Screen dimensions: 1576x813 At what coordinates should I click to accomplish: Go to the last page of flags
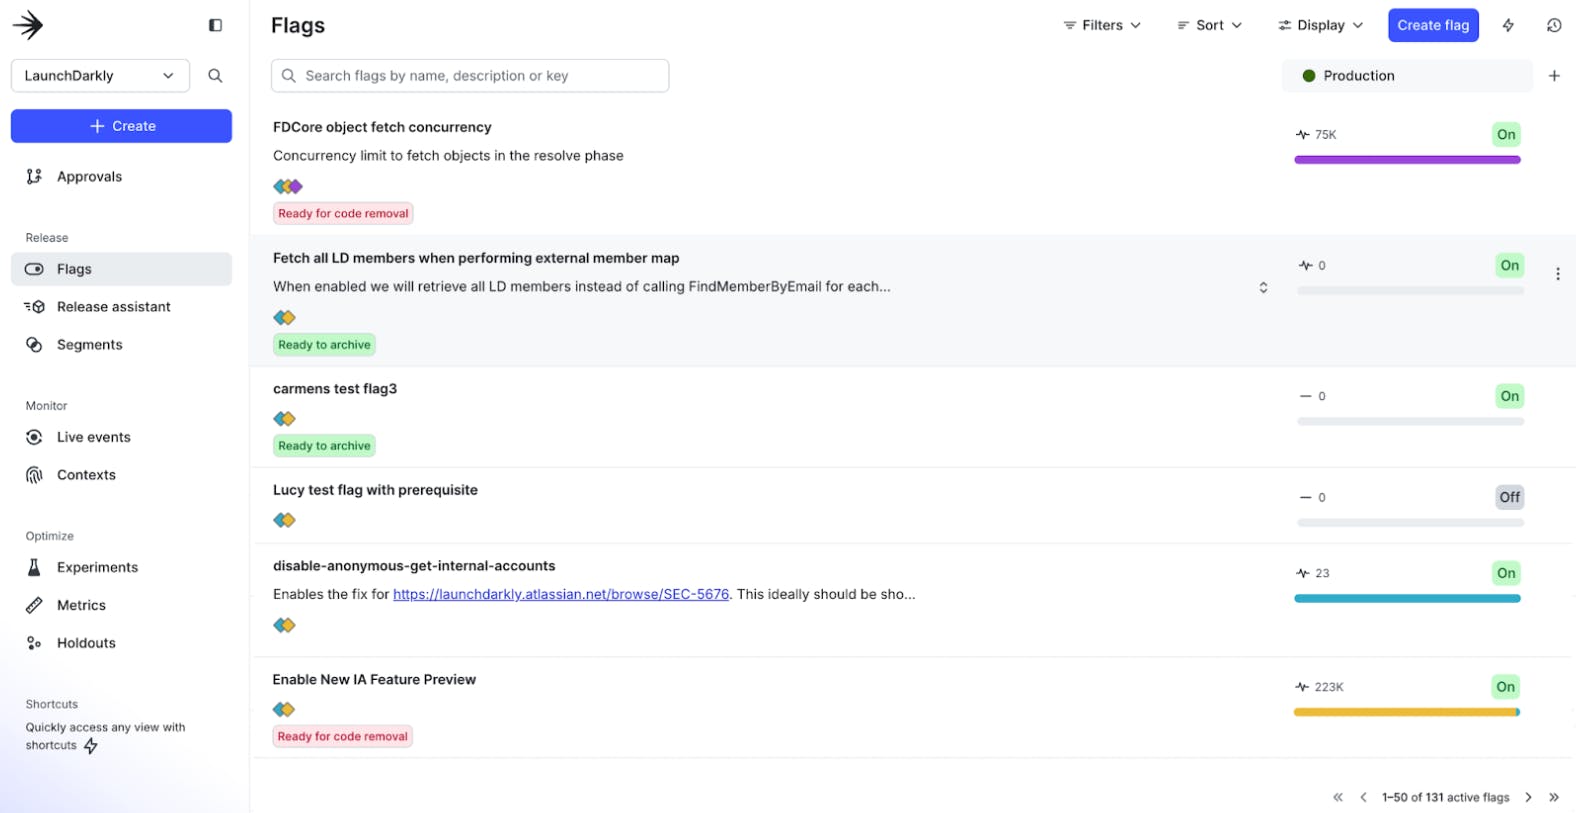pos(1554,797)
